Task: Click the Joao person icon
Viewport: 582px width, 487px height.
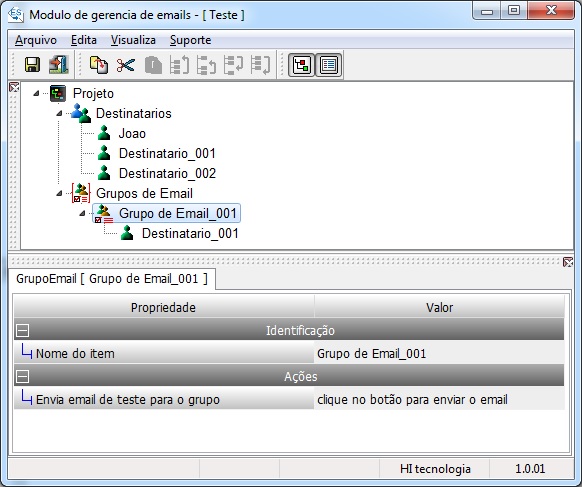Action: 104,133
